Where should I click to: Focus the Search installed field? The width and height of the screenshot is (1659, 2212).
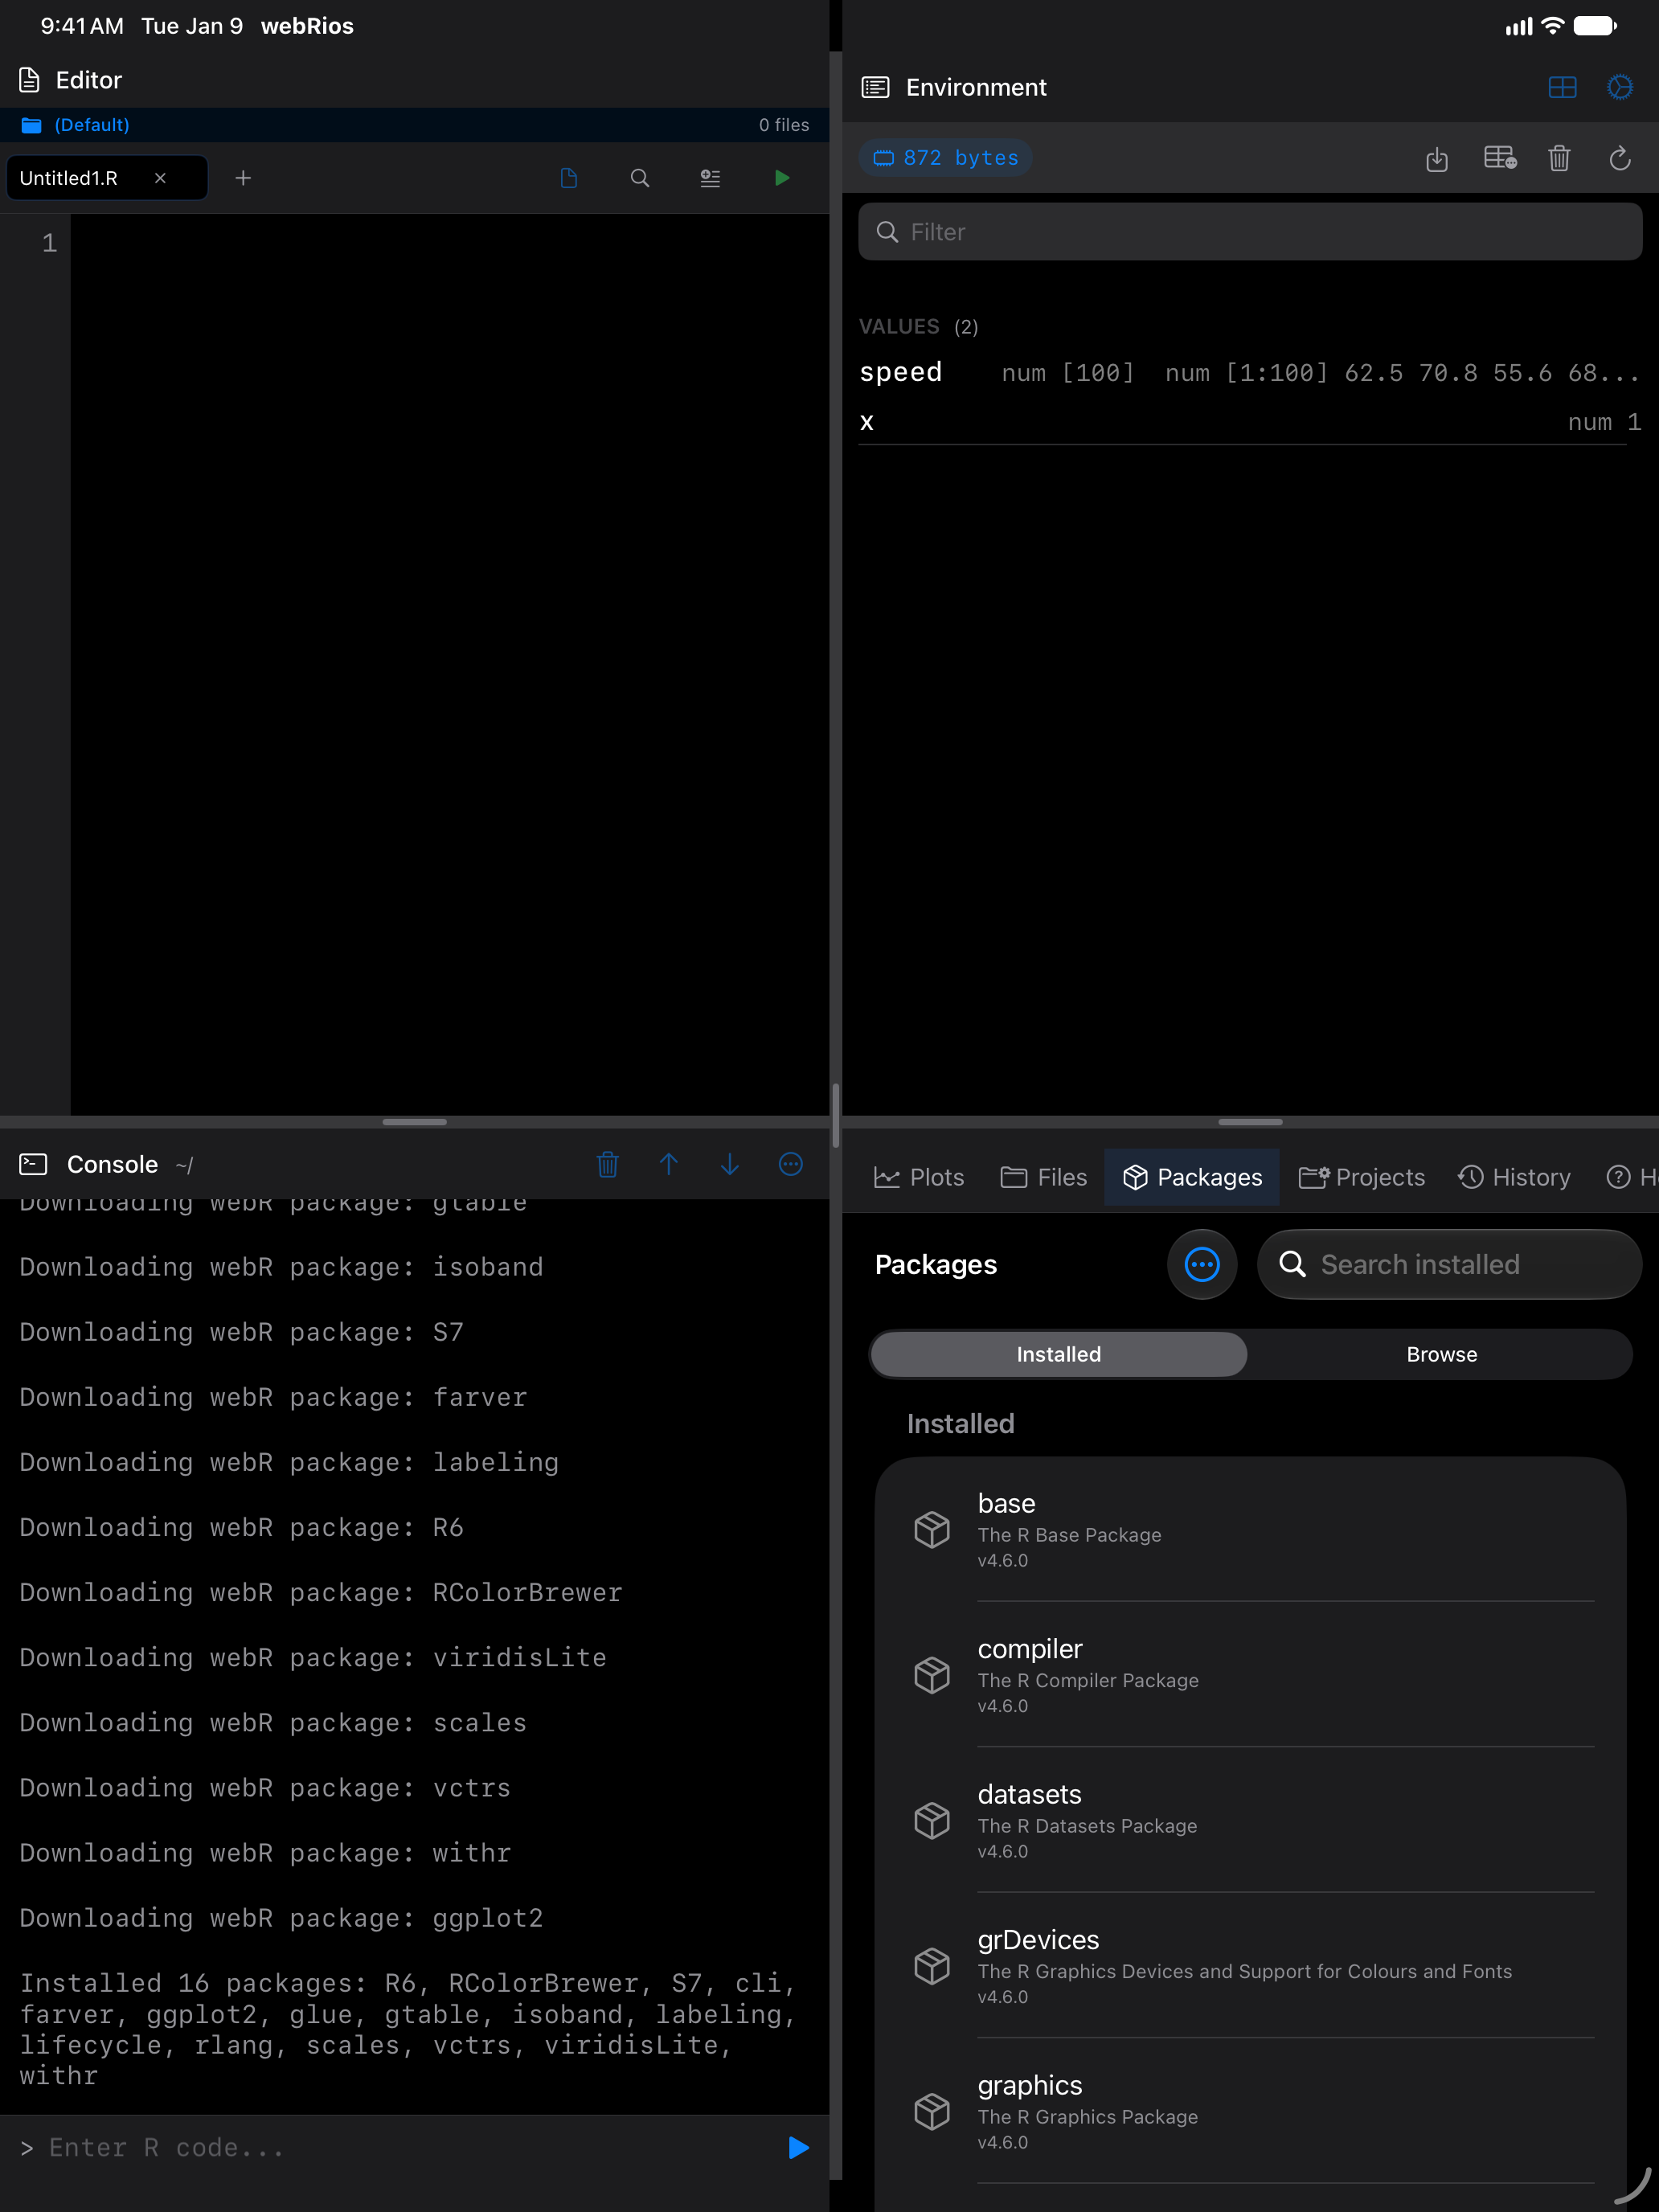pyautogui.click(x=1449, y=1264)
